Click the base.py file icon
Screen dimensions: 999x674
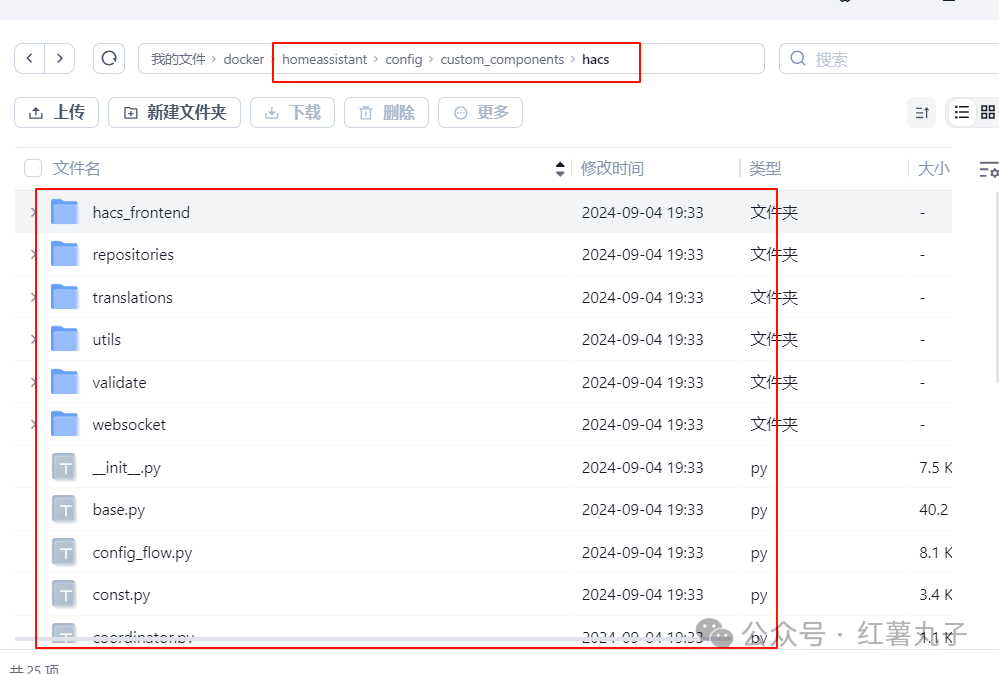[64, 510]
